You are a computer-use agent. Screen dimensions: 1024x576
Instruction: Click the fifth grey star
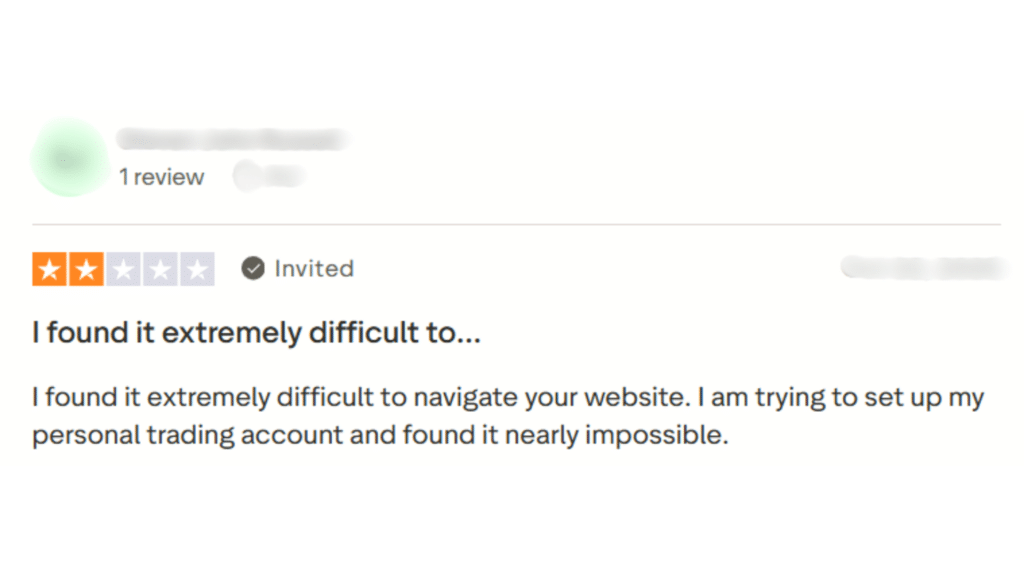point(197,269)
